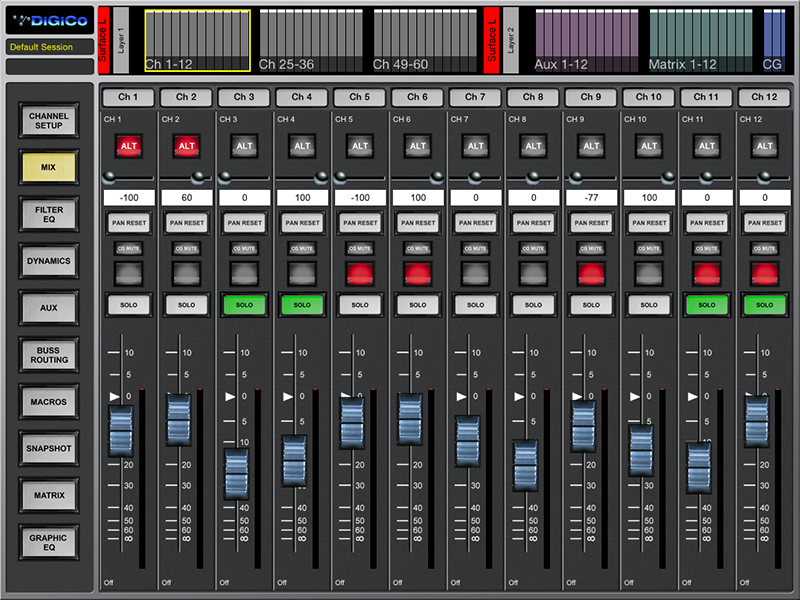This screenshot has height=600, width=800.
Task: Unsolo channel 3
Action: tap(244, 305)
